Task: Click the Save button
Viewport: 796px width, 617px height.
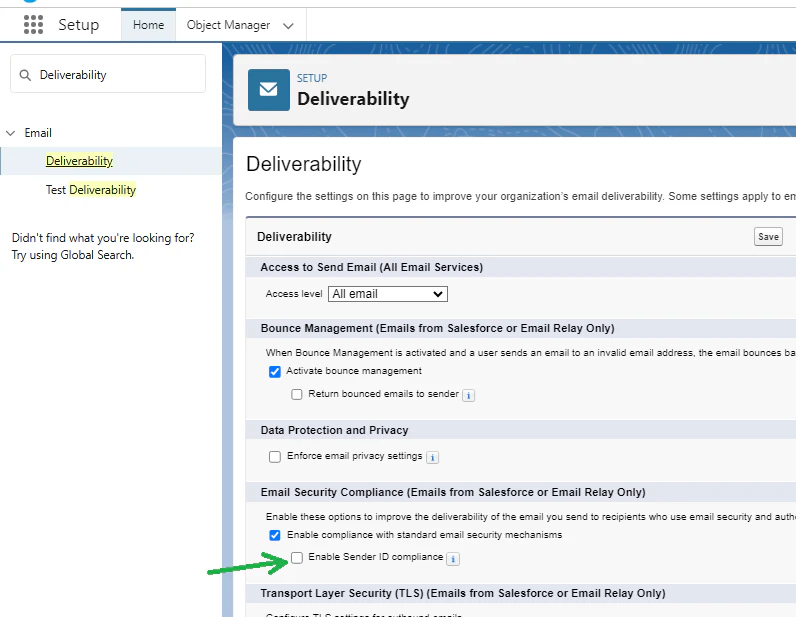Action: tap(768, 237)
